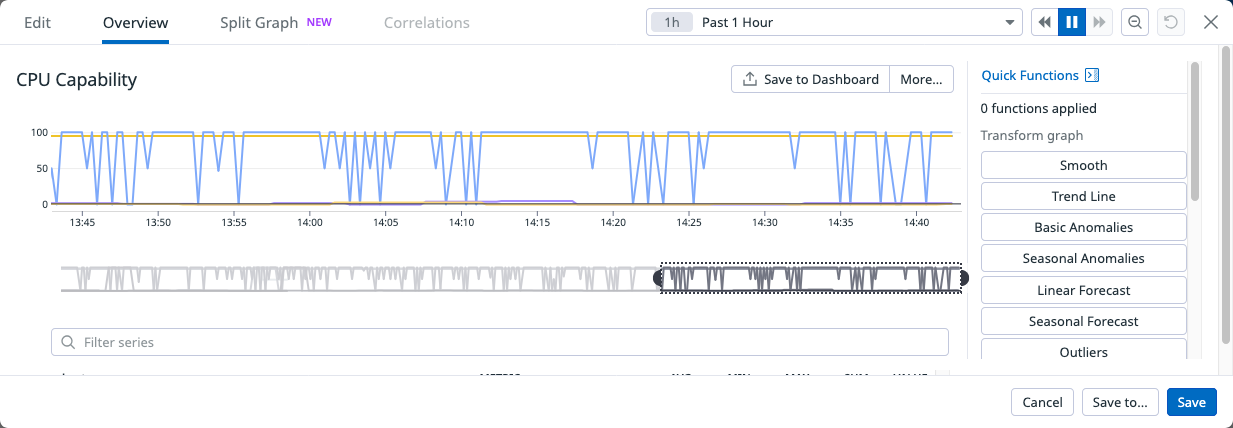Click the Cancel button
Image resolution: width=1233 pixels, height=428 pixels.
pyautogui.click(x=1042, y=402)
